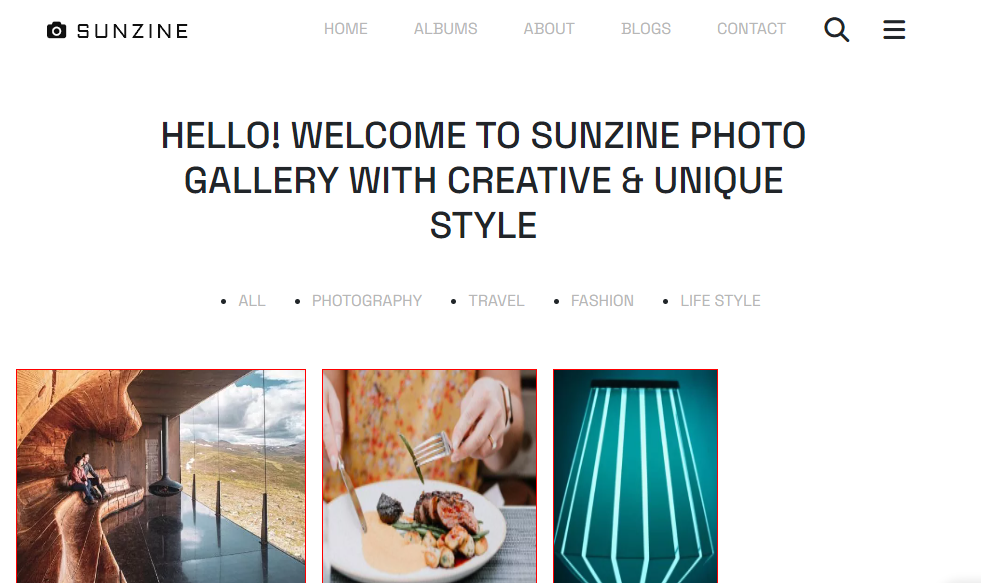Open the BLOGS nav link
The image size is (981, 583).
point(646,29)
